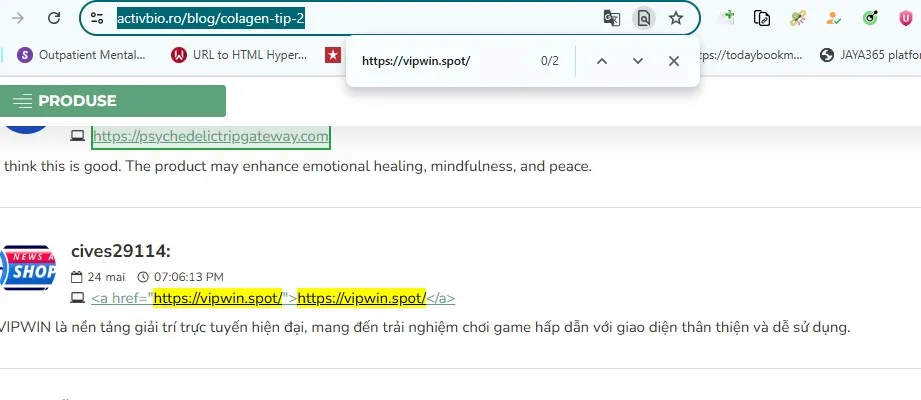Click the 0/2 match counter
Viewport: 921px width, 400px height.
tap(550, 61)
